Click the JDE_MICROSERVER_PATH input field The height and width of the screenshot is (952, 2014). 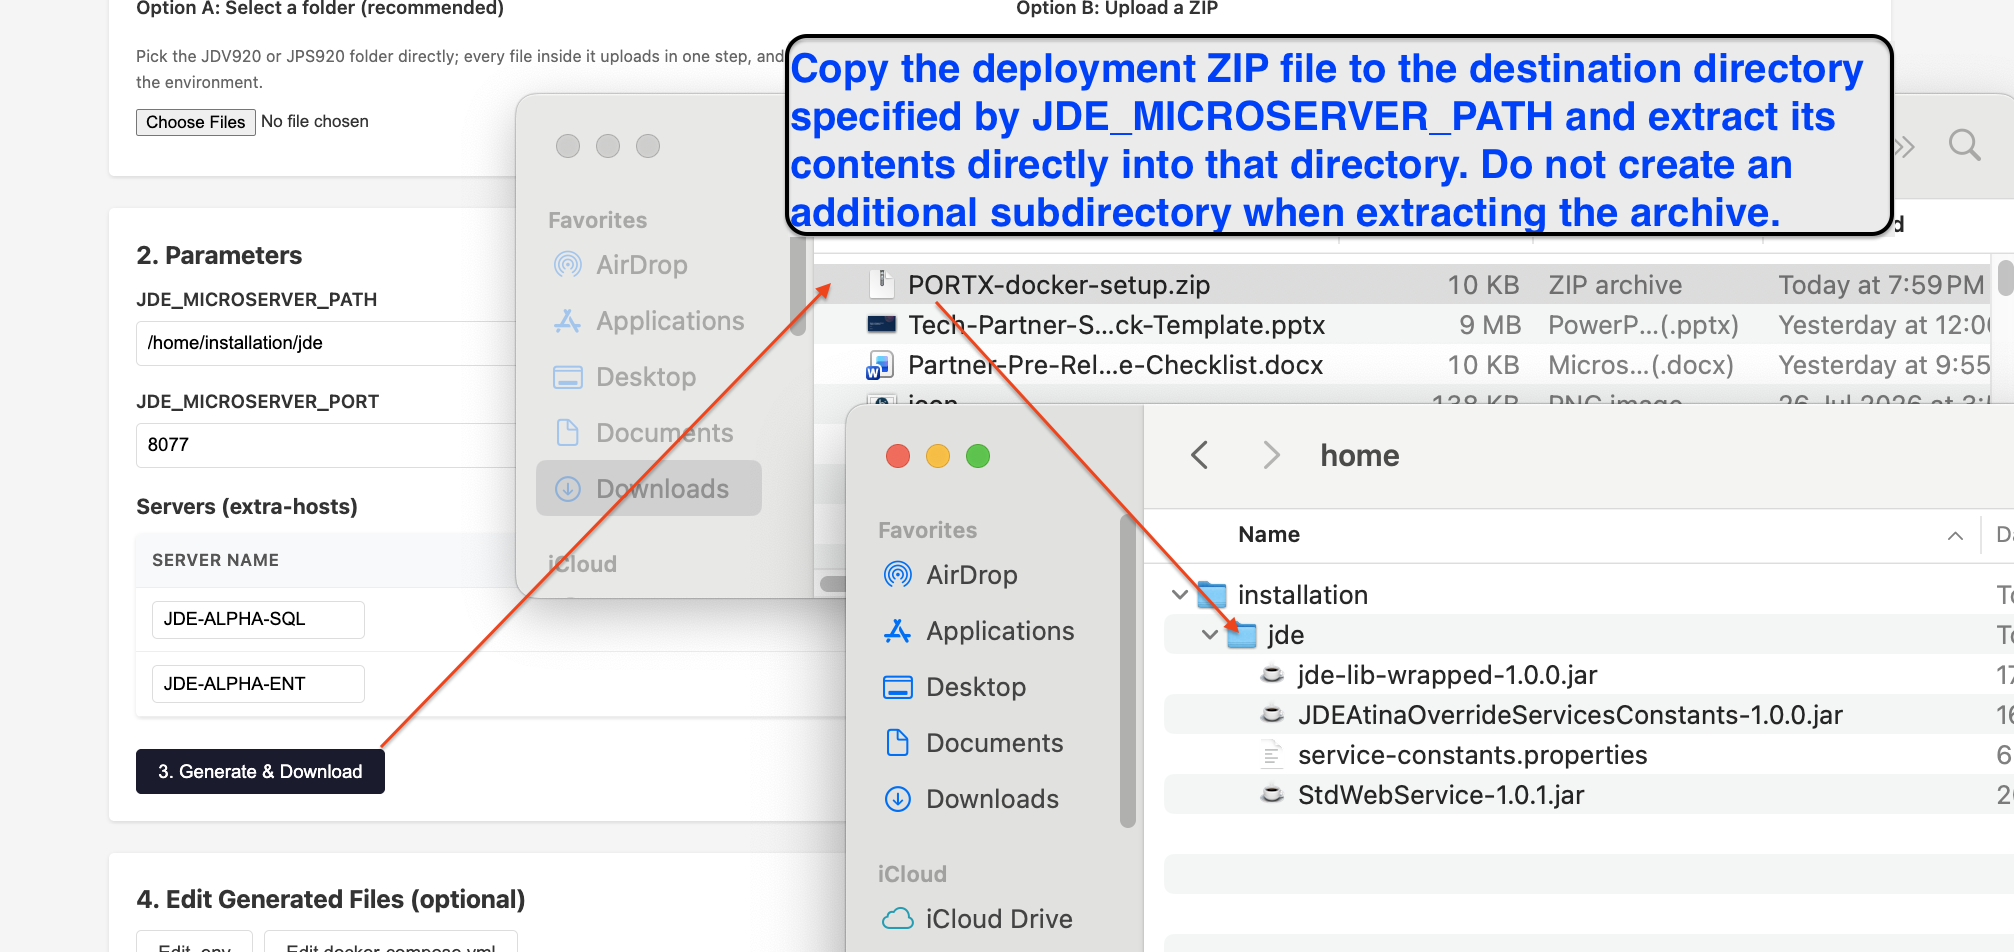326,343
